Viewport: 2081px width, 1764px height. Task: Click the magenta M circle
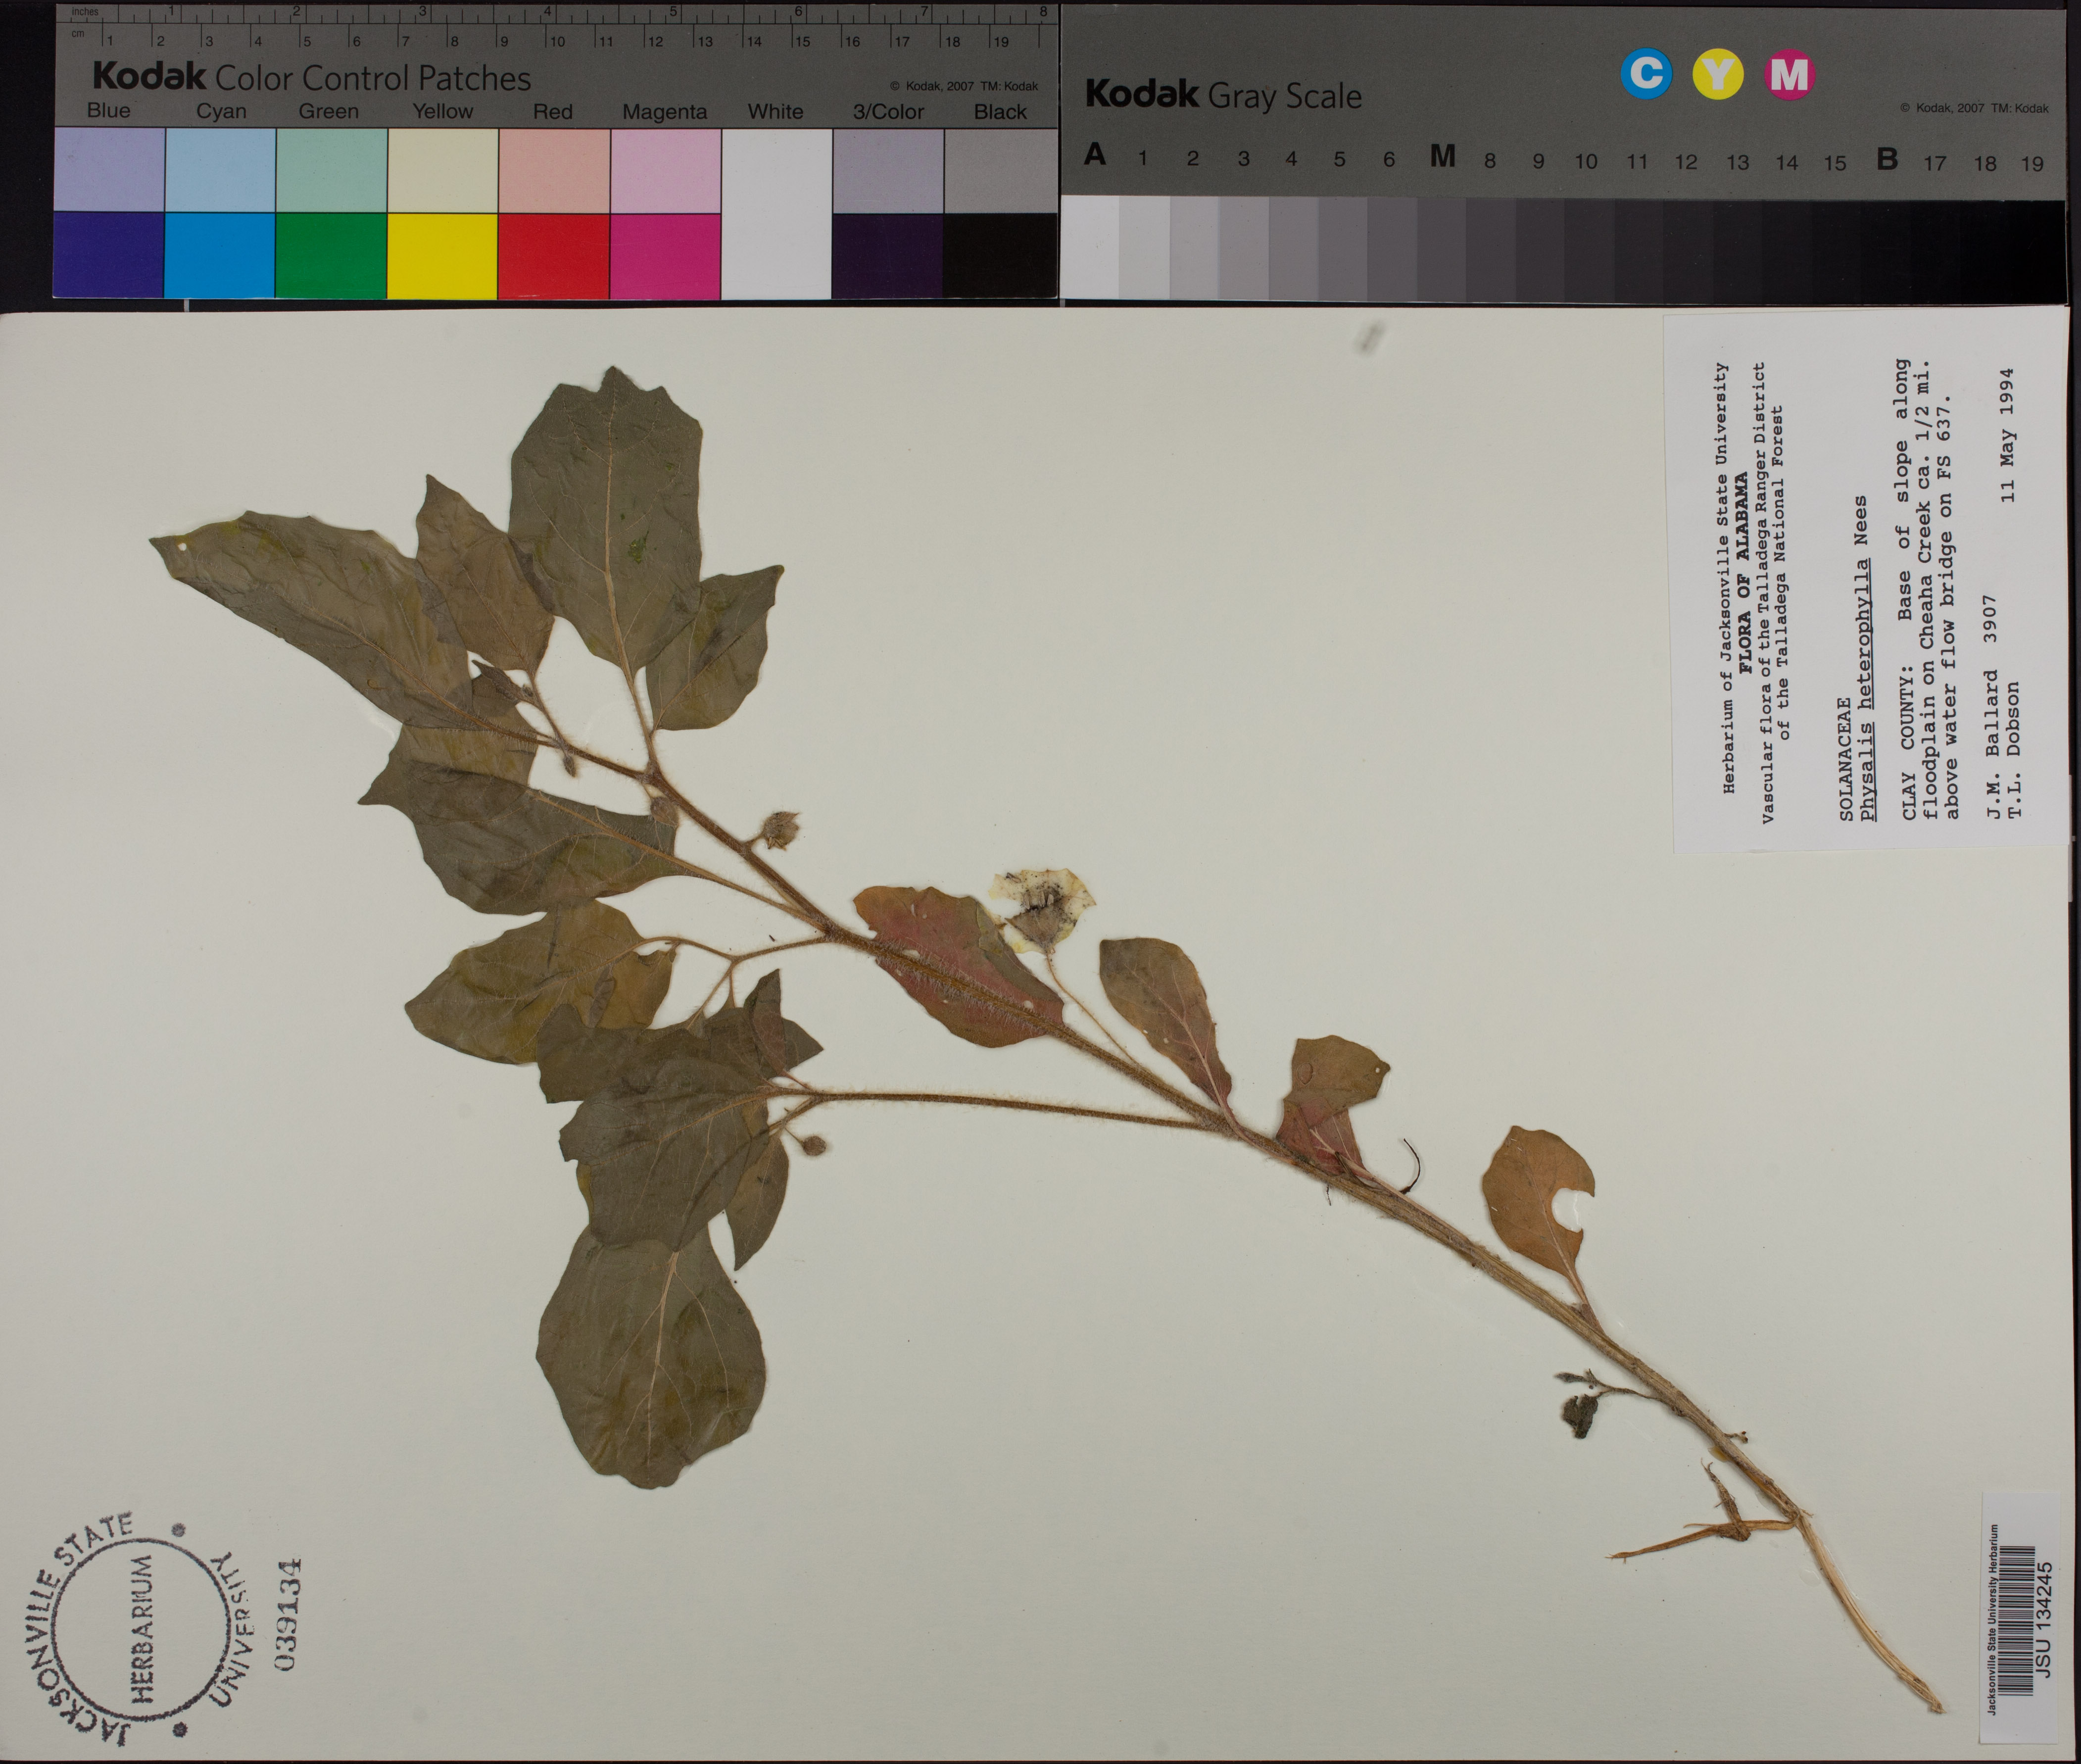point(1789,74)
